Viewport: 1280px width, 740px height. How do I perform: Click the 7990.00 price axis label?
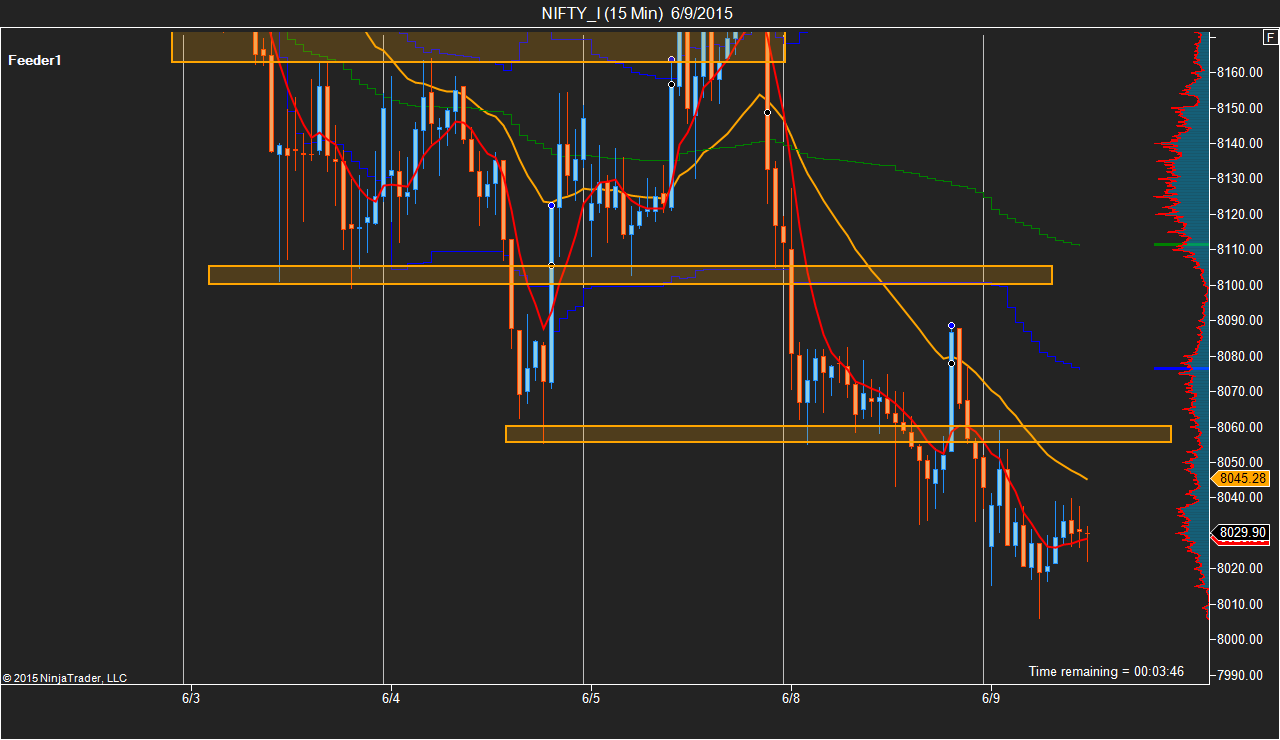click(1241, 675)
